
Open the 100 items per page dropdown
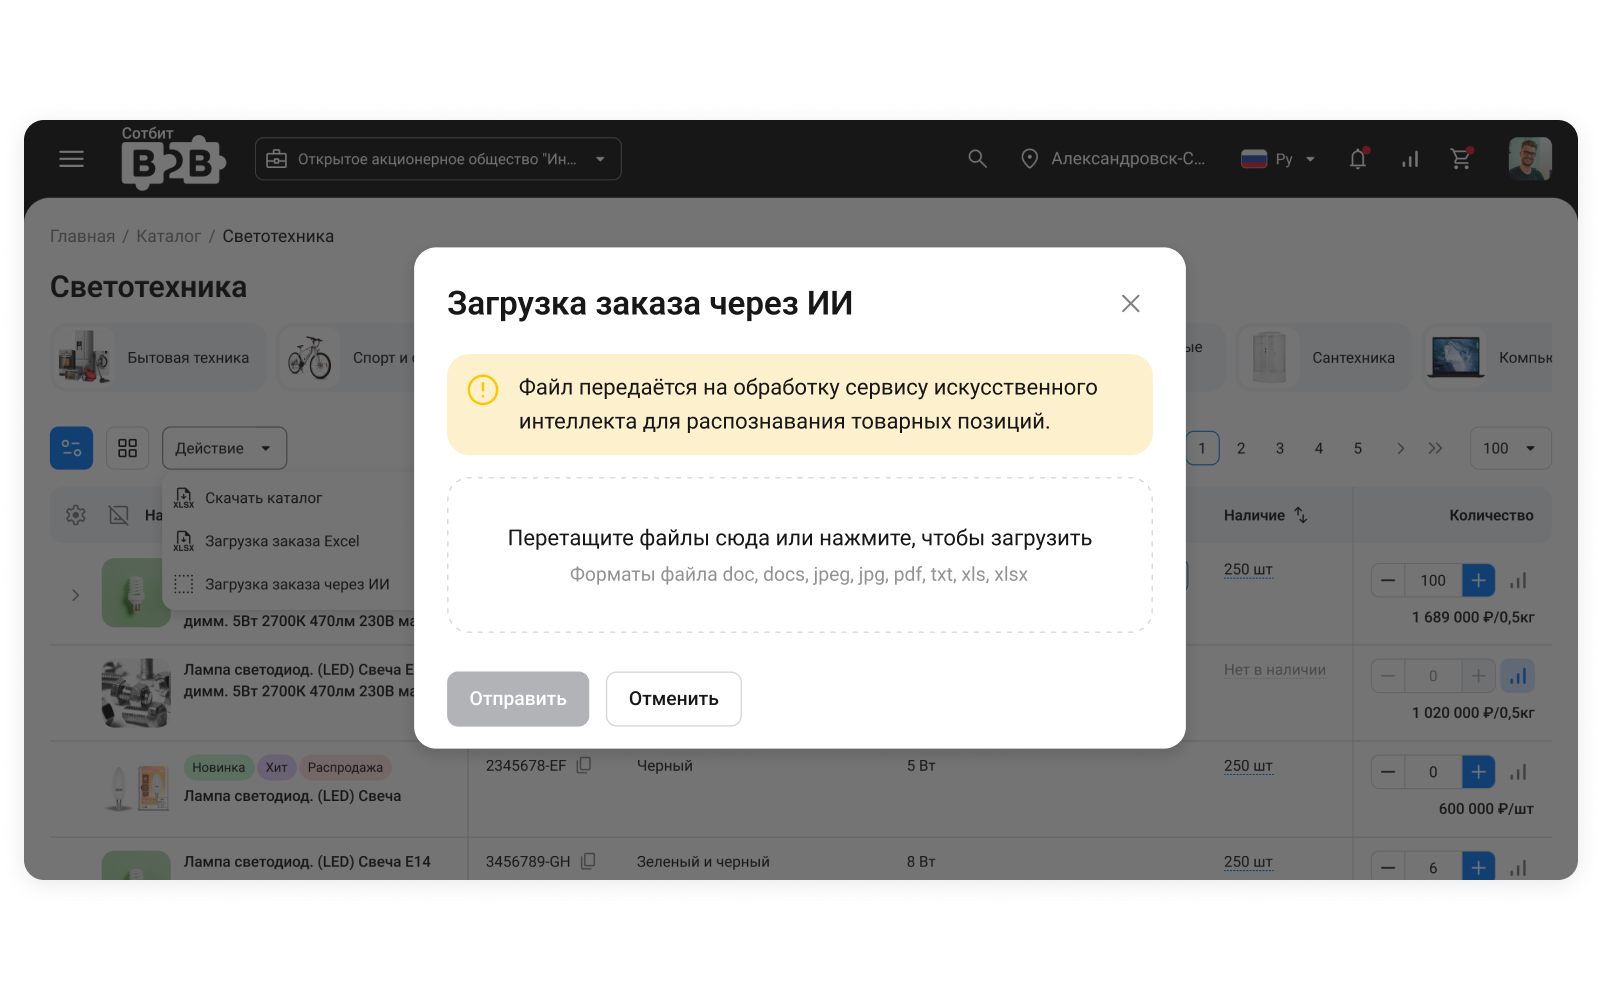click(x=1510, y=448)
